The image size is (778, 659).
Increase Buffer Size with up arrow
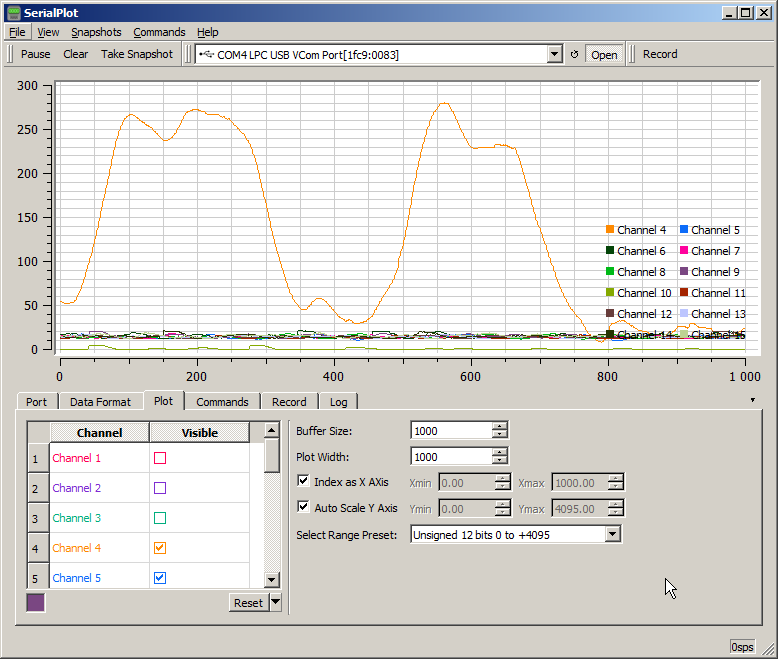point(500,426)
